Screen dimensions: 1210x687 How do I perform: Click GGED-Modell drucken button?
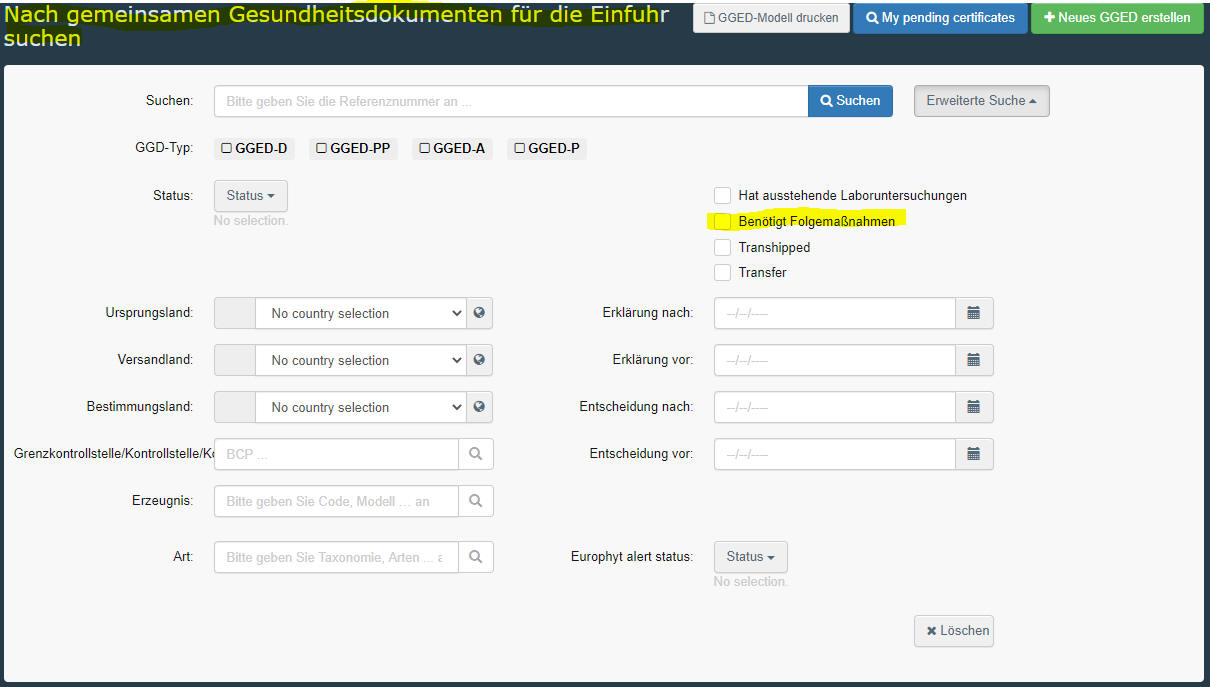point(771,18)
